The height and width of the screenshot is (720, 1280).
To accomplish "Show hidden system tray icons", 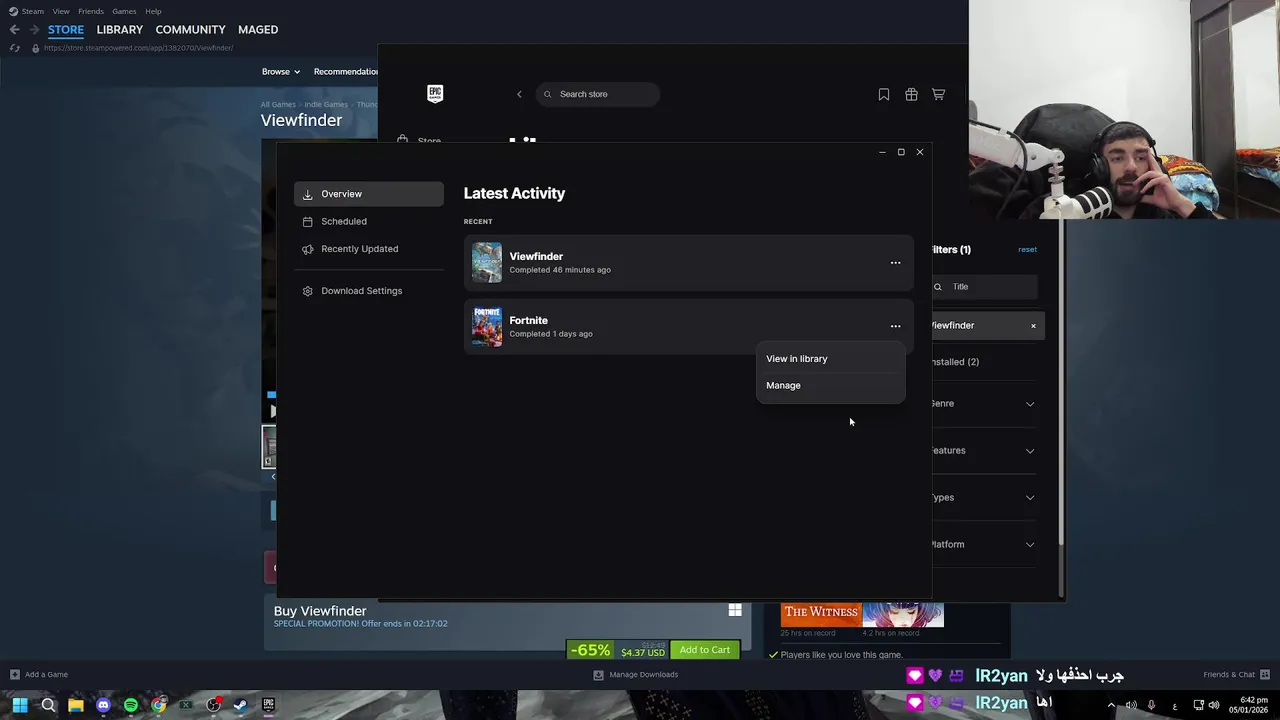I will pyautogui.click(x=1110, y=706).
